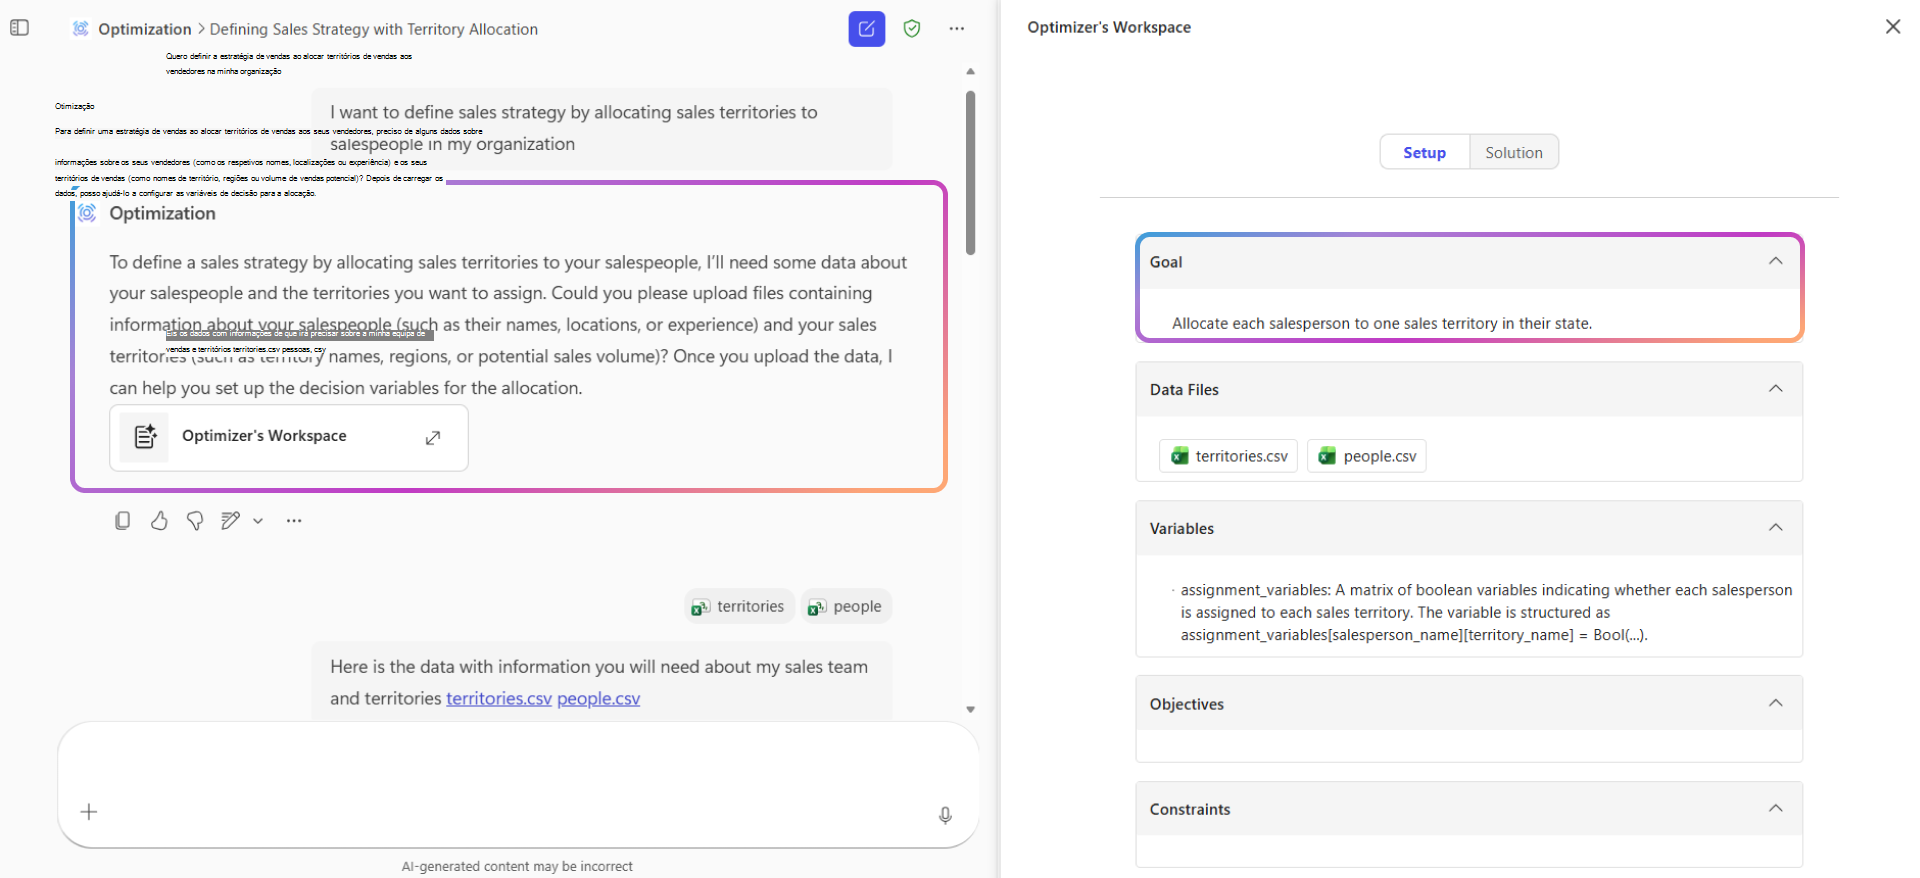
Task: Activate the microphone voice input
Action: (x=945, y=816)
